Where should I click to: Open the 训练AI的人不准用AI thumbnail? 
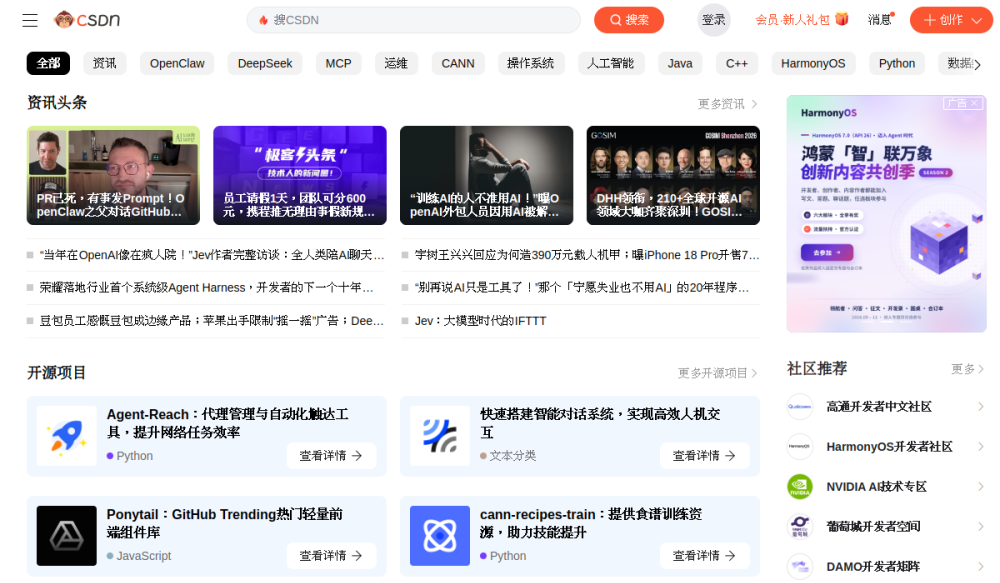tap(487, 175)
